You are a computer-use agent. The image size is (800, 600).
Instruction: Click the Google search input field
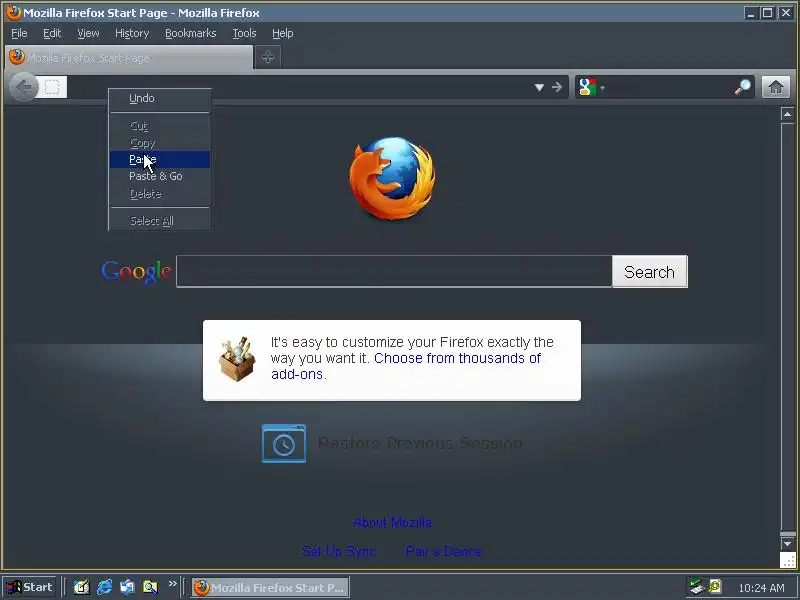(x=394, y=271)
